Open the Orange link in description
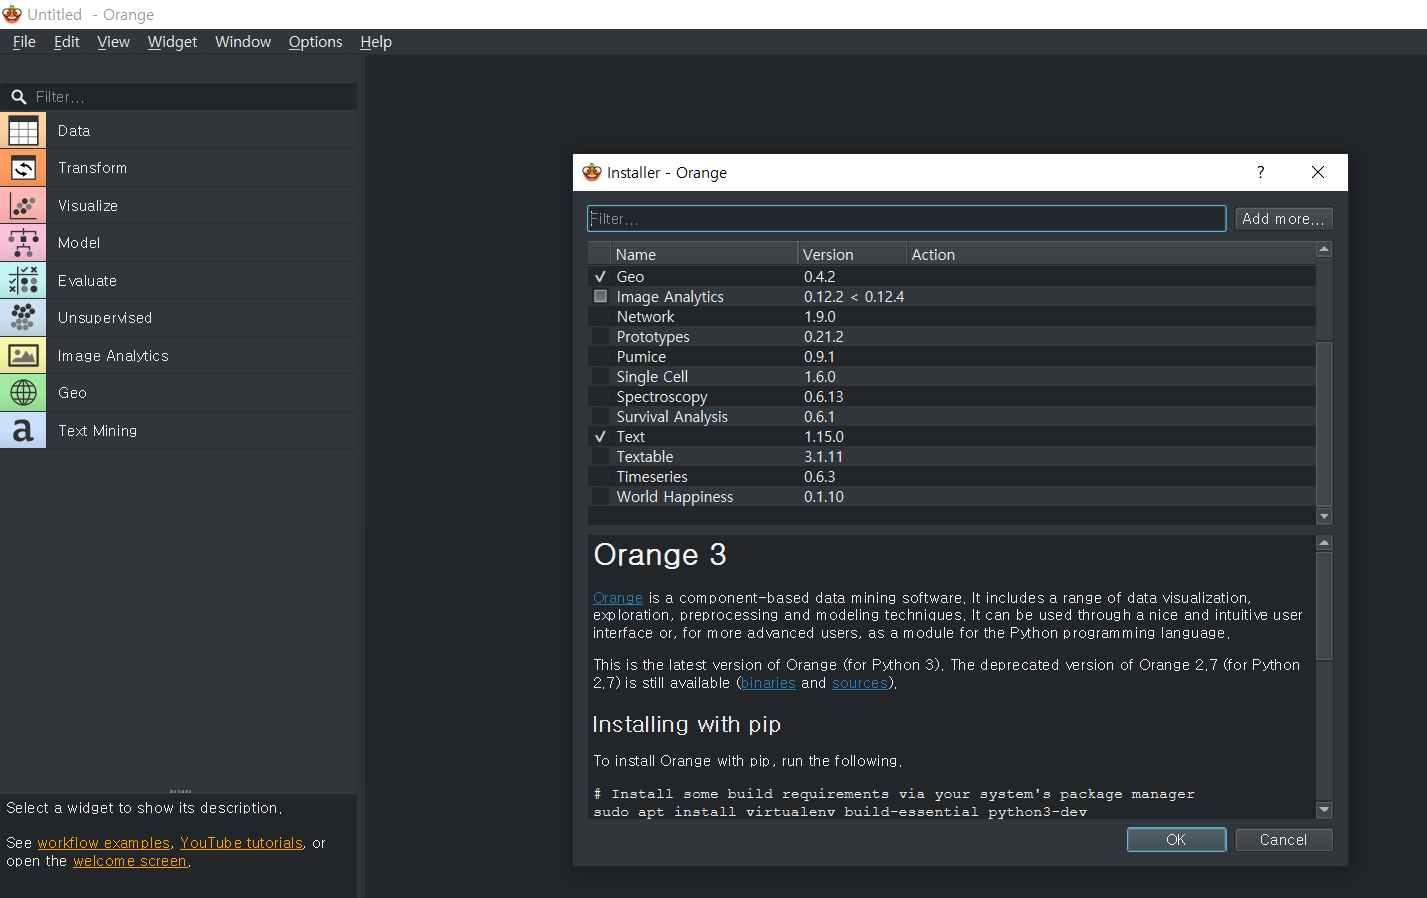The width and height of the screenshot is (1427, 898). [618, 598]
